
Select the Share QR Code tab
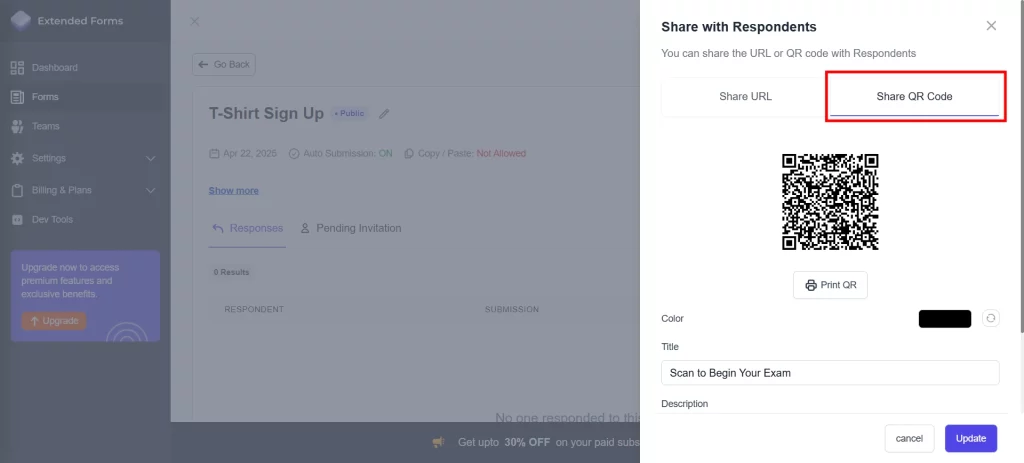click(914, 97)
